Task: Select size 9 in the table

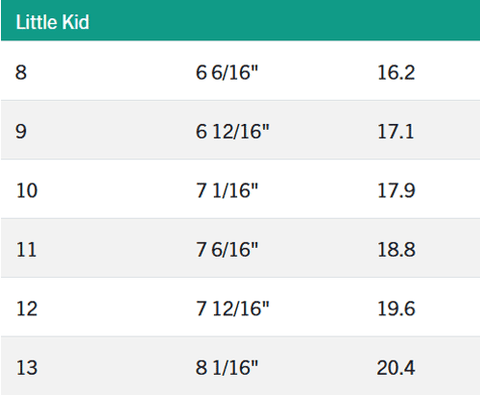Action: 21,131
